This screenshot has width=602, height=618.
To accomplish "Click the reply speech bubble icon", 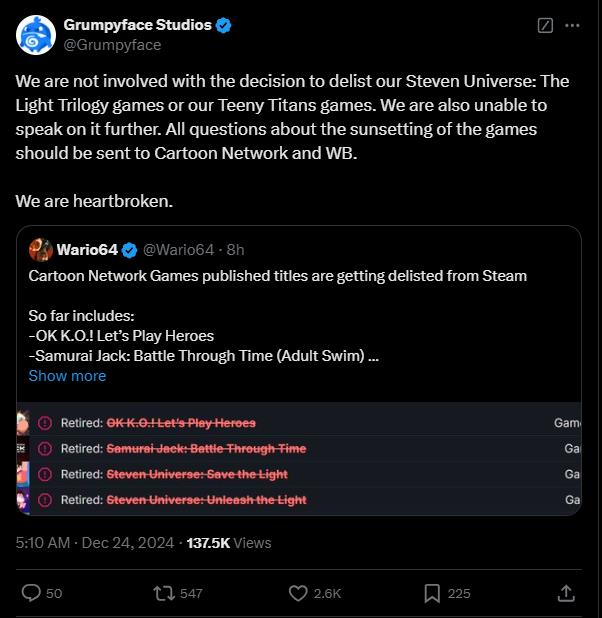I will [x=31, y=593].
